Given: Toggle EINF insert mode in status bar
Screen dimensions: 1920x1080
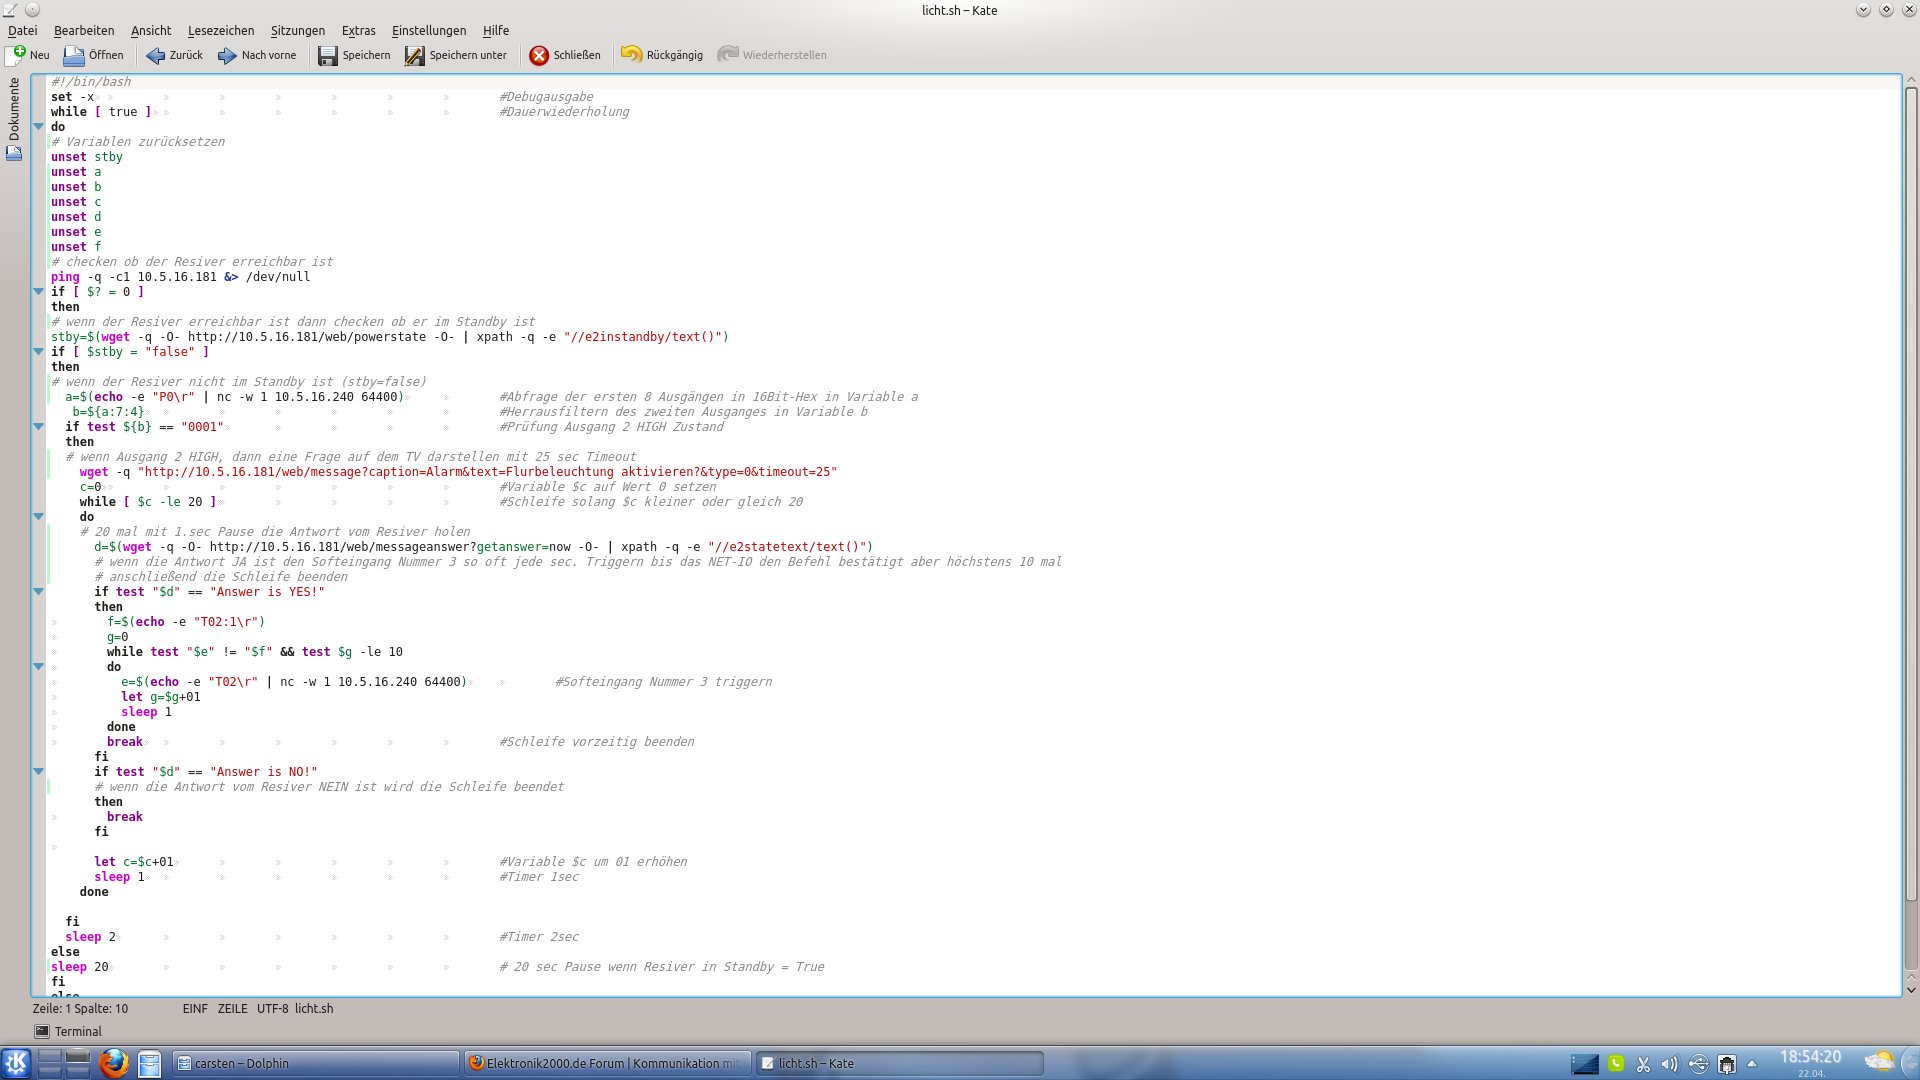Looking at the screenshot, I should coord(195,1008).
